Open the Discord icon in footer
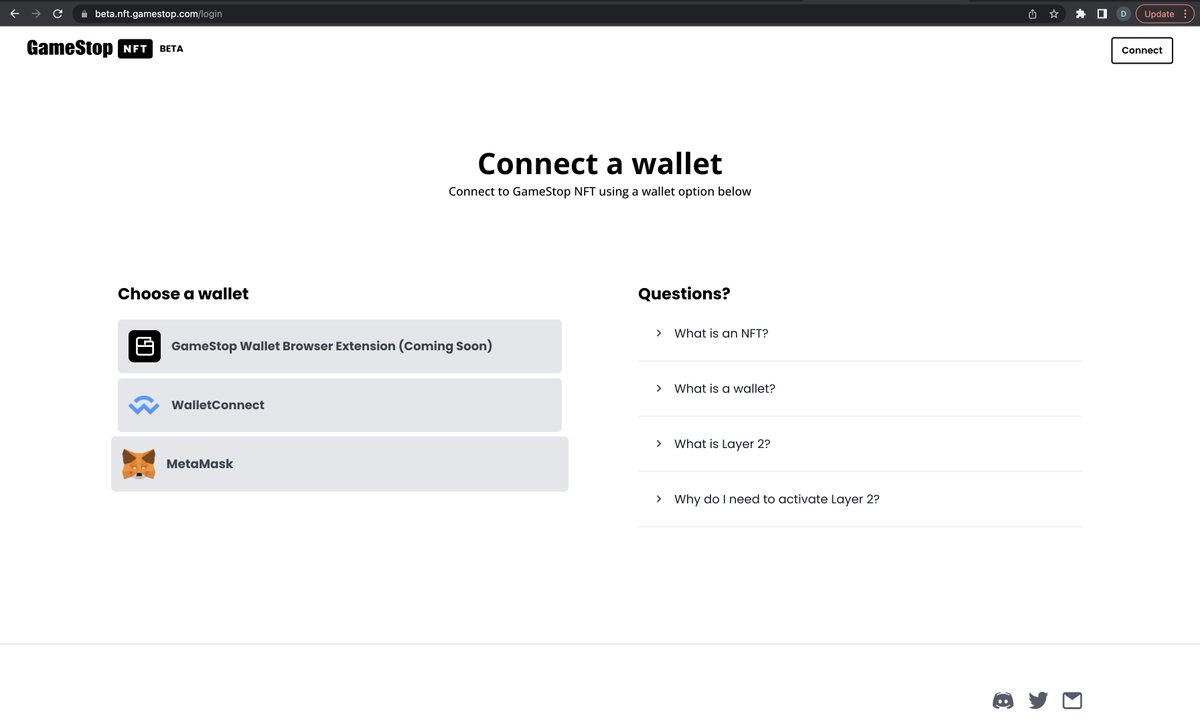Image resolution: width=1200 pixels, height=724 pixels. (x=1003, y=700)
